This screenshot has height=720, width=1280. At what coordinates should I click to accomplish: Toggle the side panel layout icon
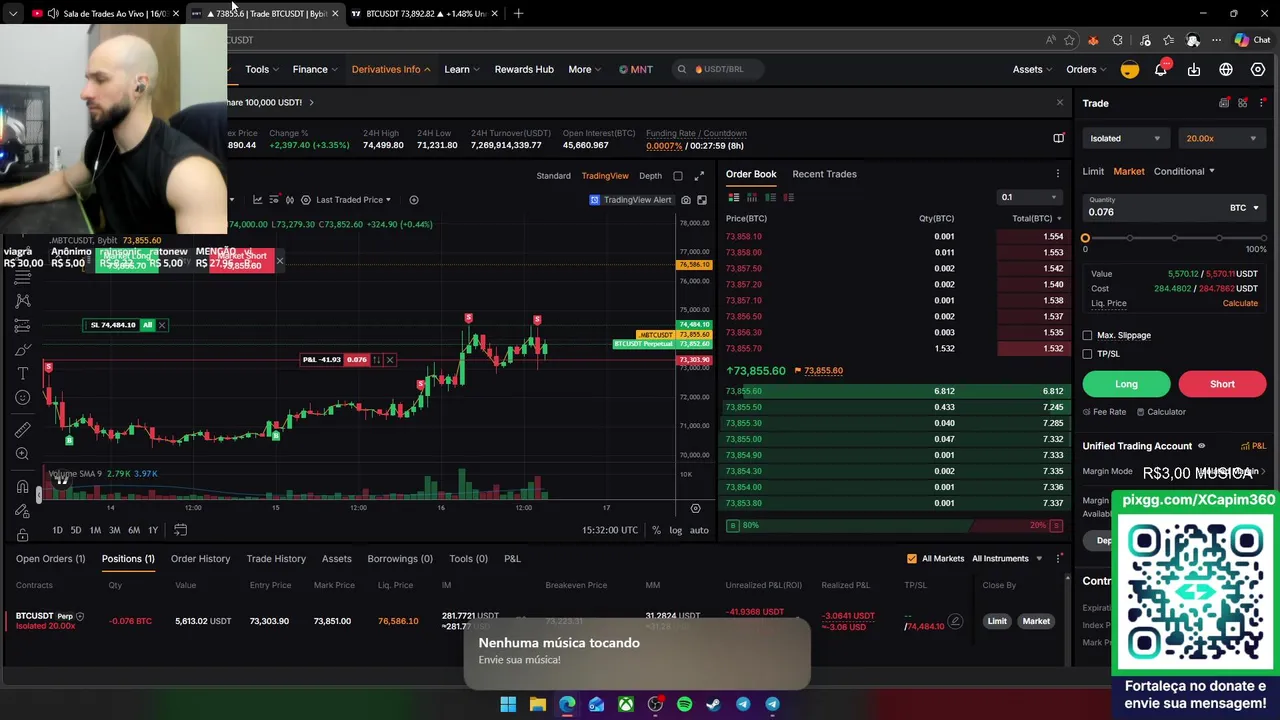1059,138
